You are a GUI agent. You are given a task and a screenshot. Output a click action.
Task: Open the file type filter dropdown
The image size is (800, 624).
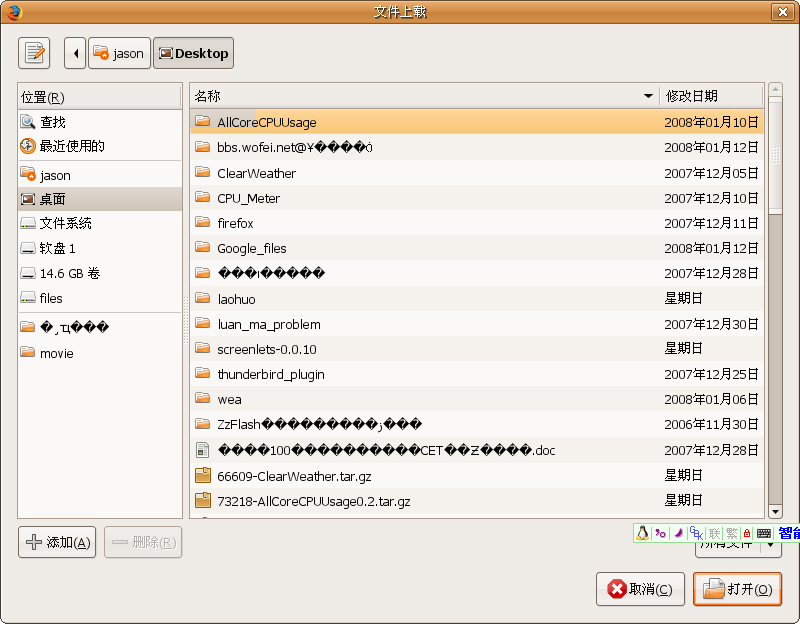pos(738,548)
